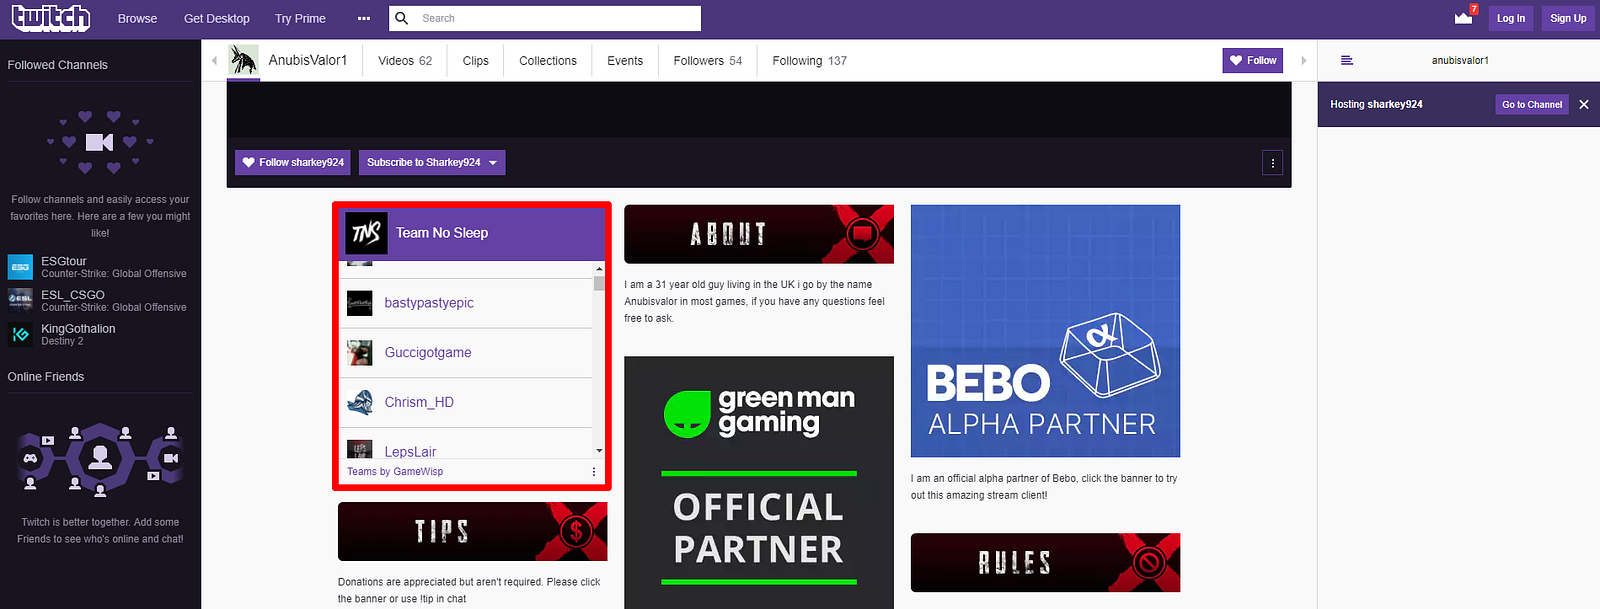Click the Bebo Alpha Partner banner
The image size is (1600, 609).
pos(1045,331)
